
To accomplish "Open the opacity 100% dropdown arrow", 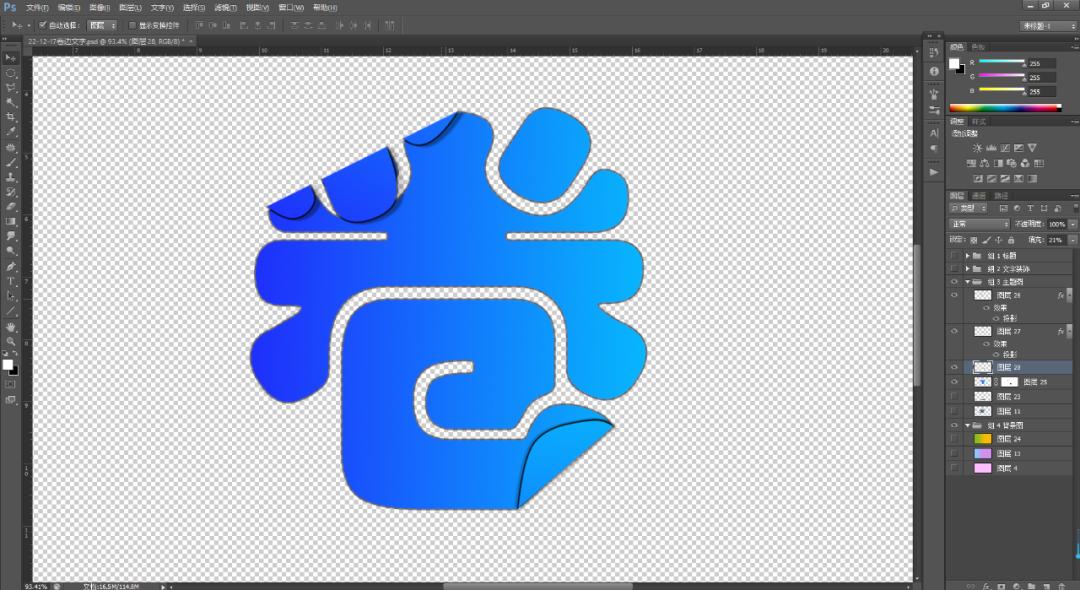I will point(1072,224).
